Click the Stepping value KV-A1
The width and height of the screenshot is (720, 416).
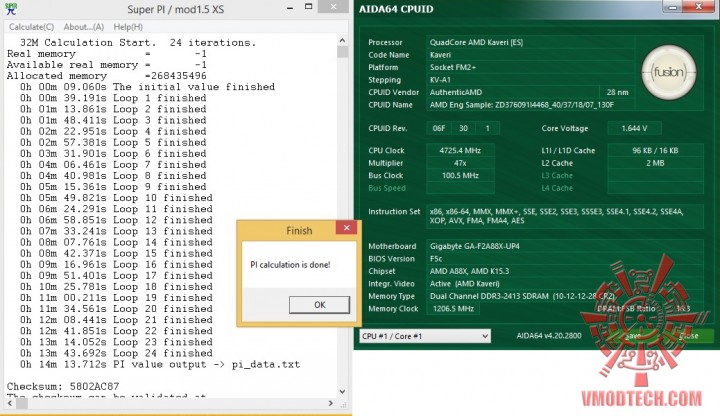(440, 79)
